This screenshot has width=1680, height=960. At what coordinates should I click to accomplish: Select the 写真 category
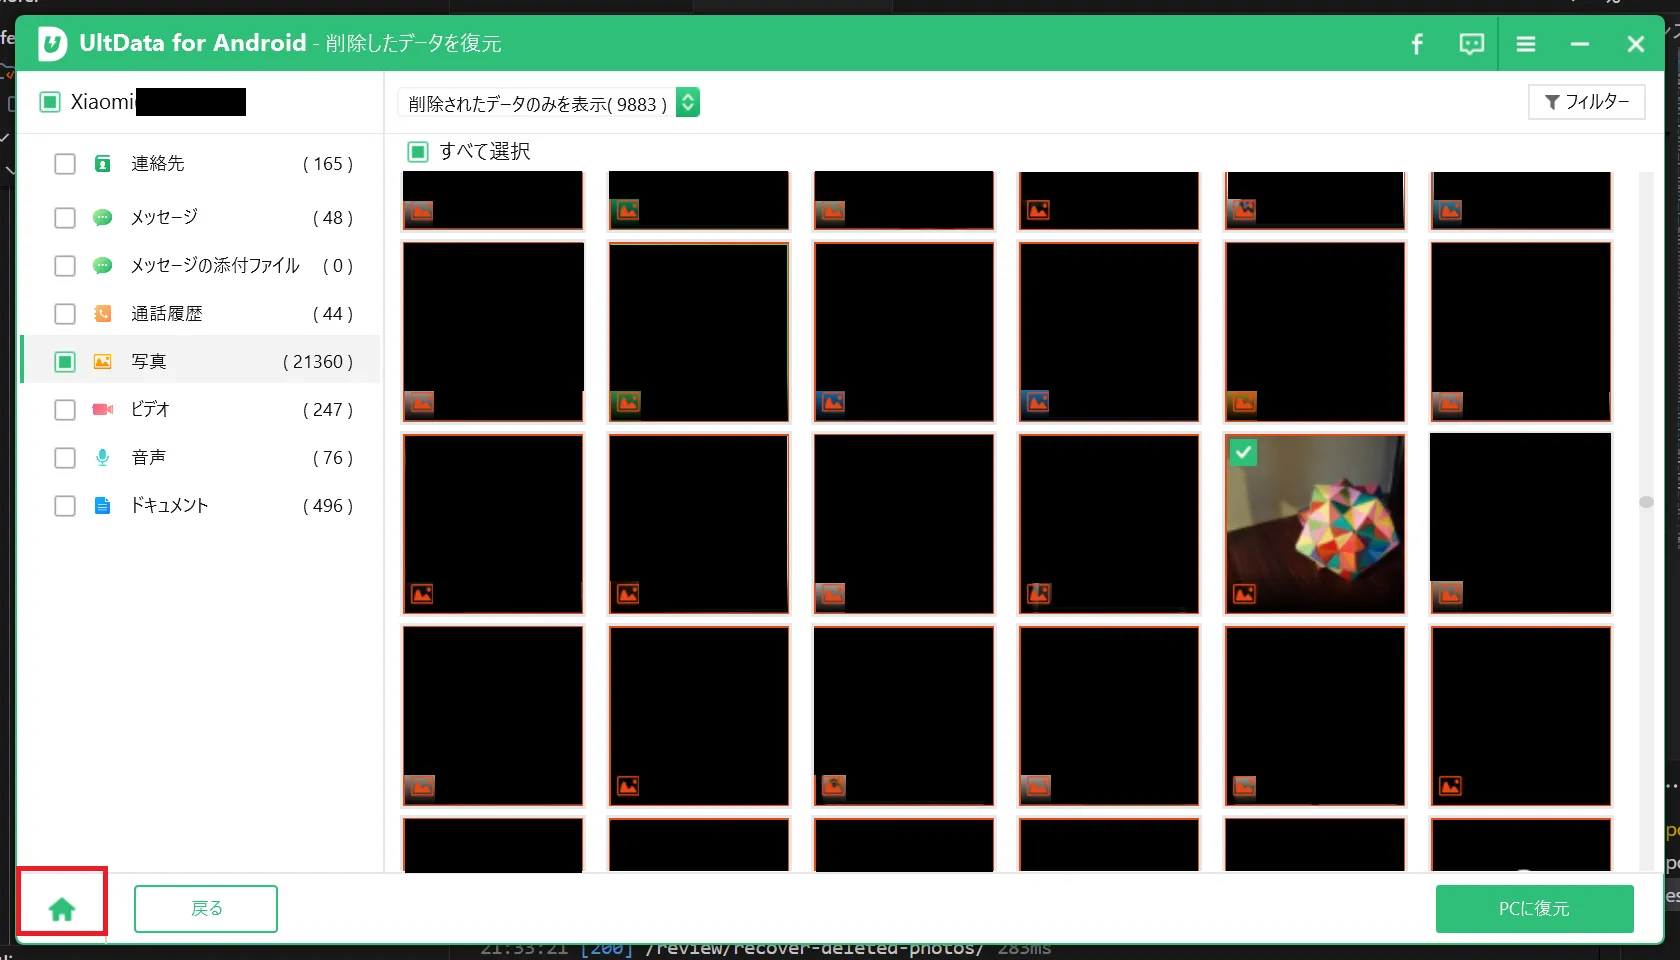(x=149, y=362)
